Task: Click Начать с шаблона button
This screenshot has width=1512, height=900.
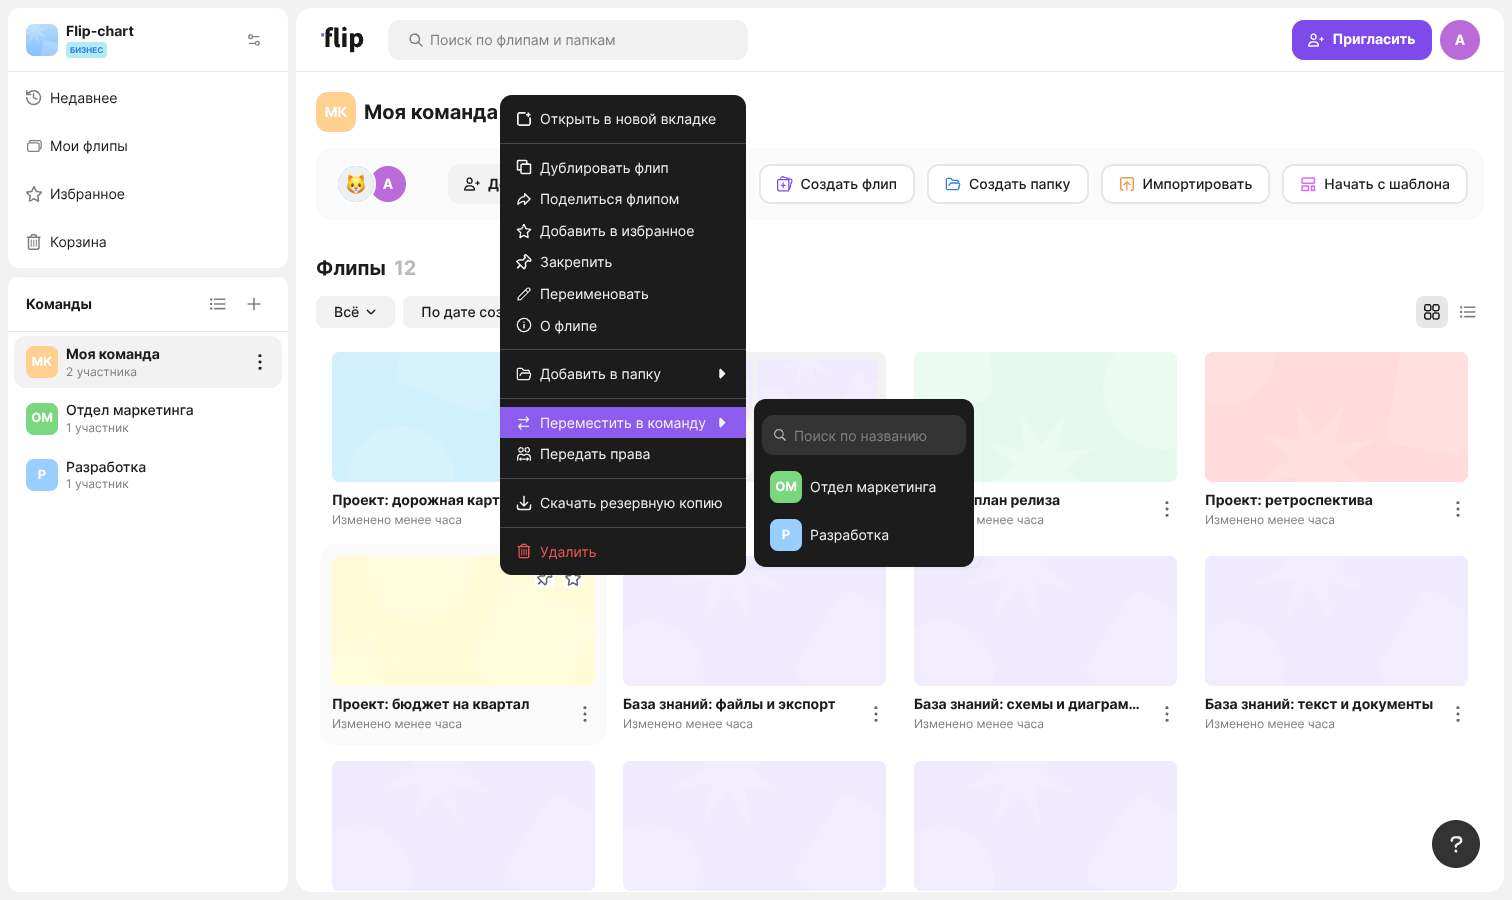Action: coord(1375,184)
